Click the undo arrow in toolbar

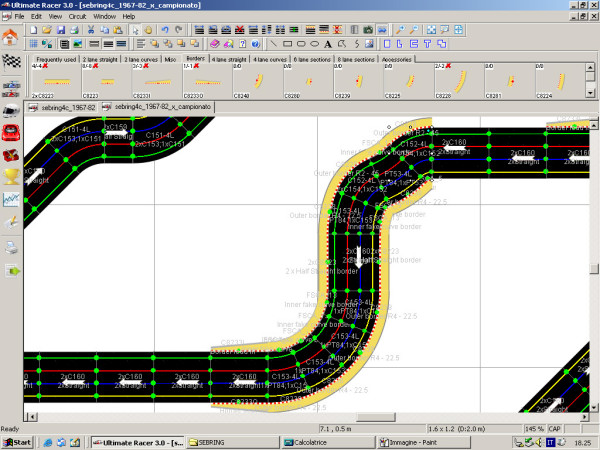coord(165,30)
